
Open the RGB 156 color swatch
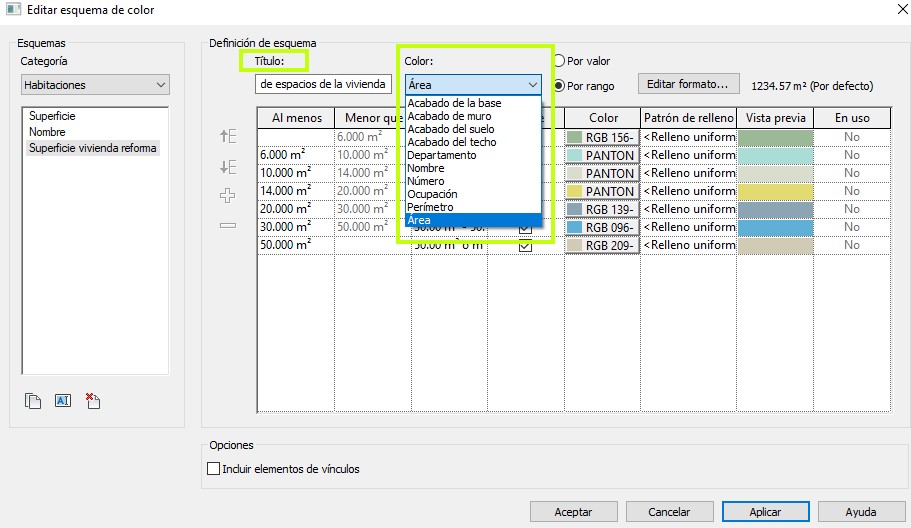[x=602, y=137]
